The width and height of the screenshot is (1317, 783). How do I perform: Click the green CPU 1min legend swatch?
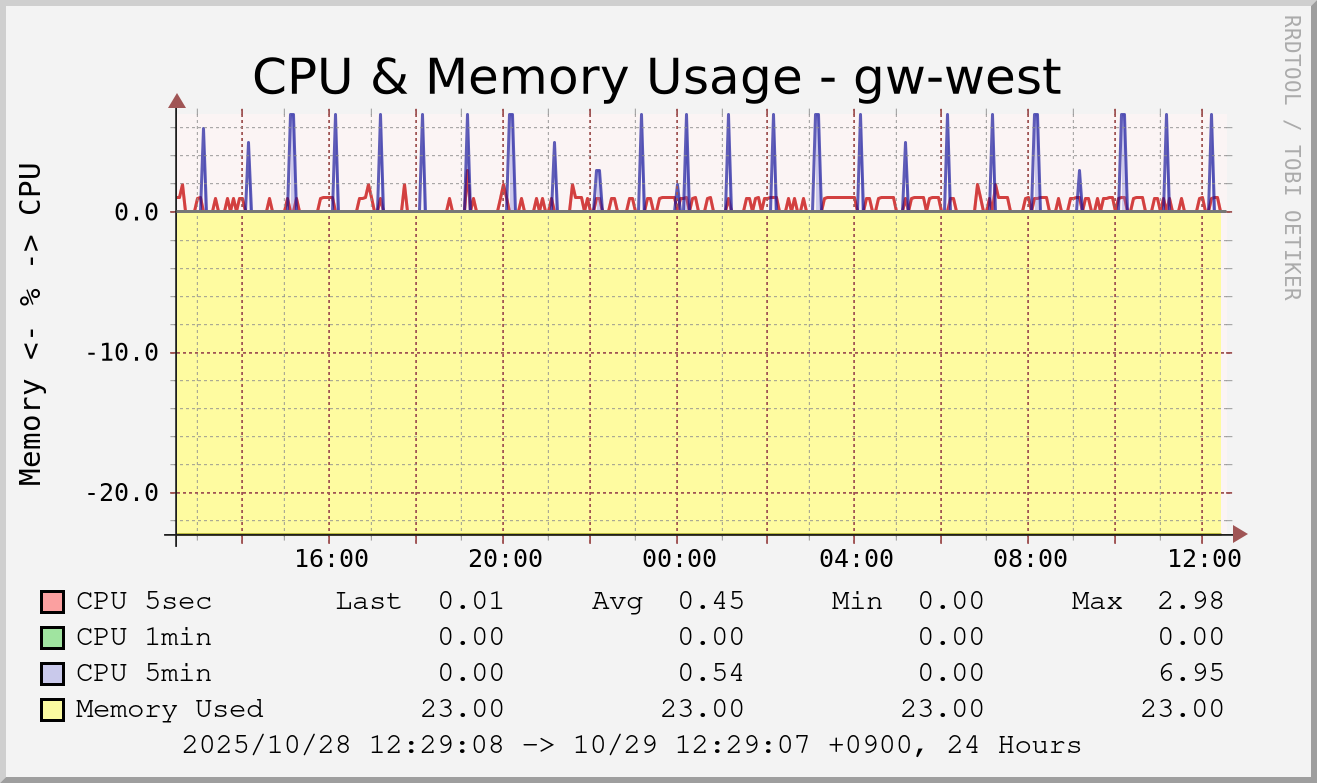tap(52, 638)
